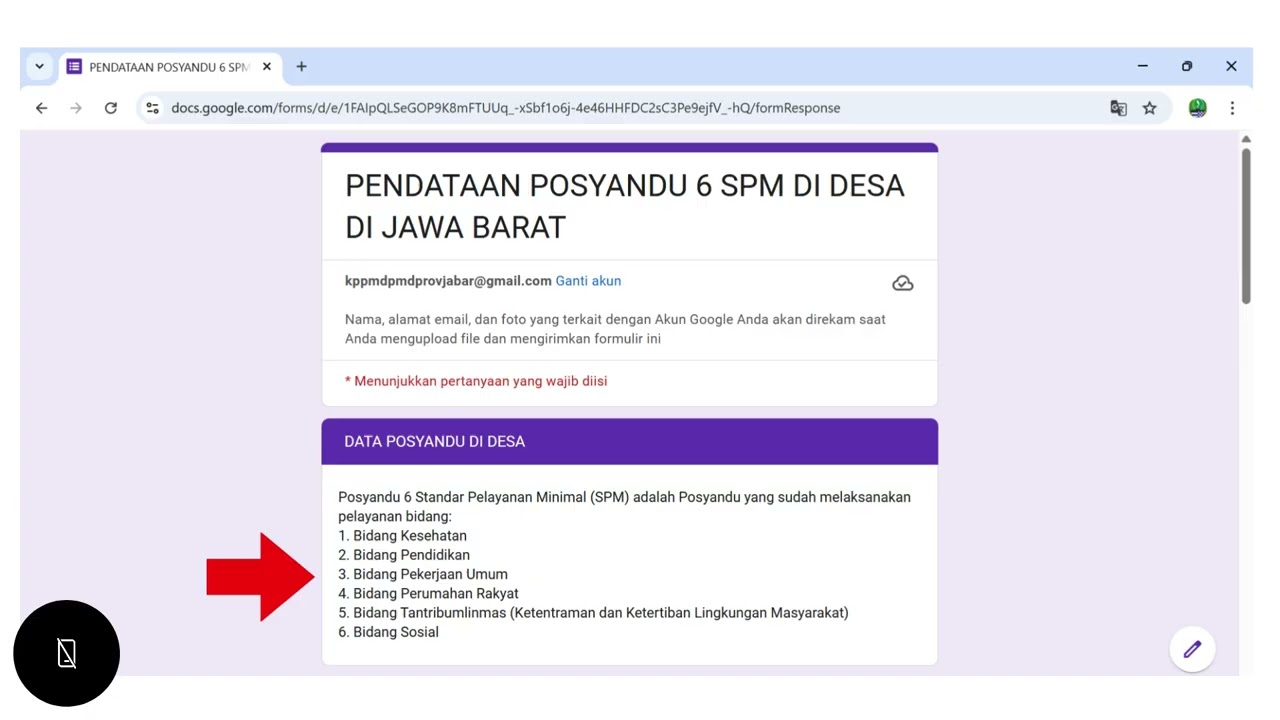Open a new browser tab
Viewport: 1280px width, 720px height.
point(301,67)
